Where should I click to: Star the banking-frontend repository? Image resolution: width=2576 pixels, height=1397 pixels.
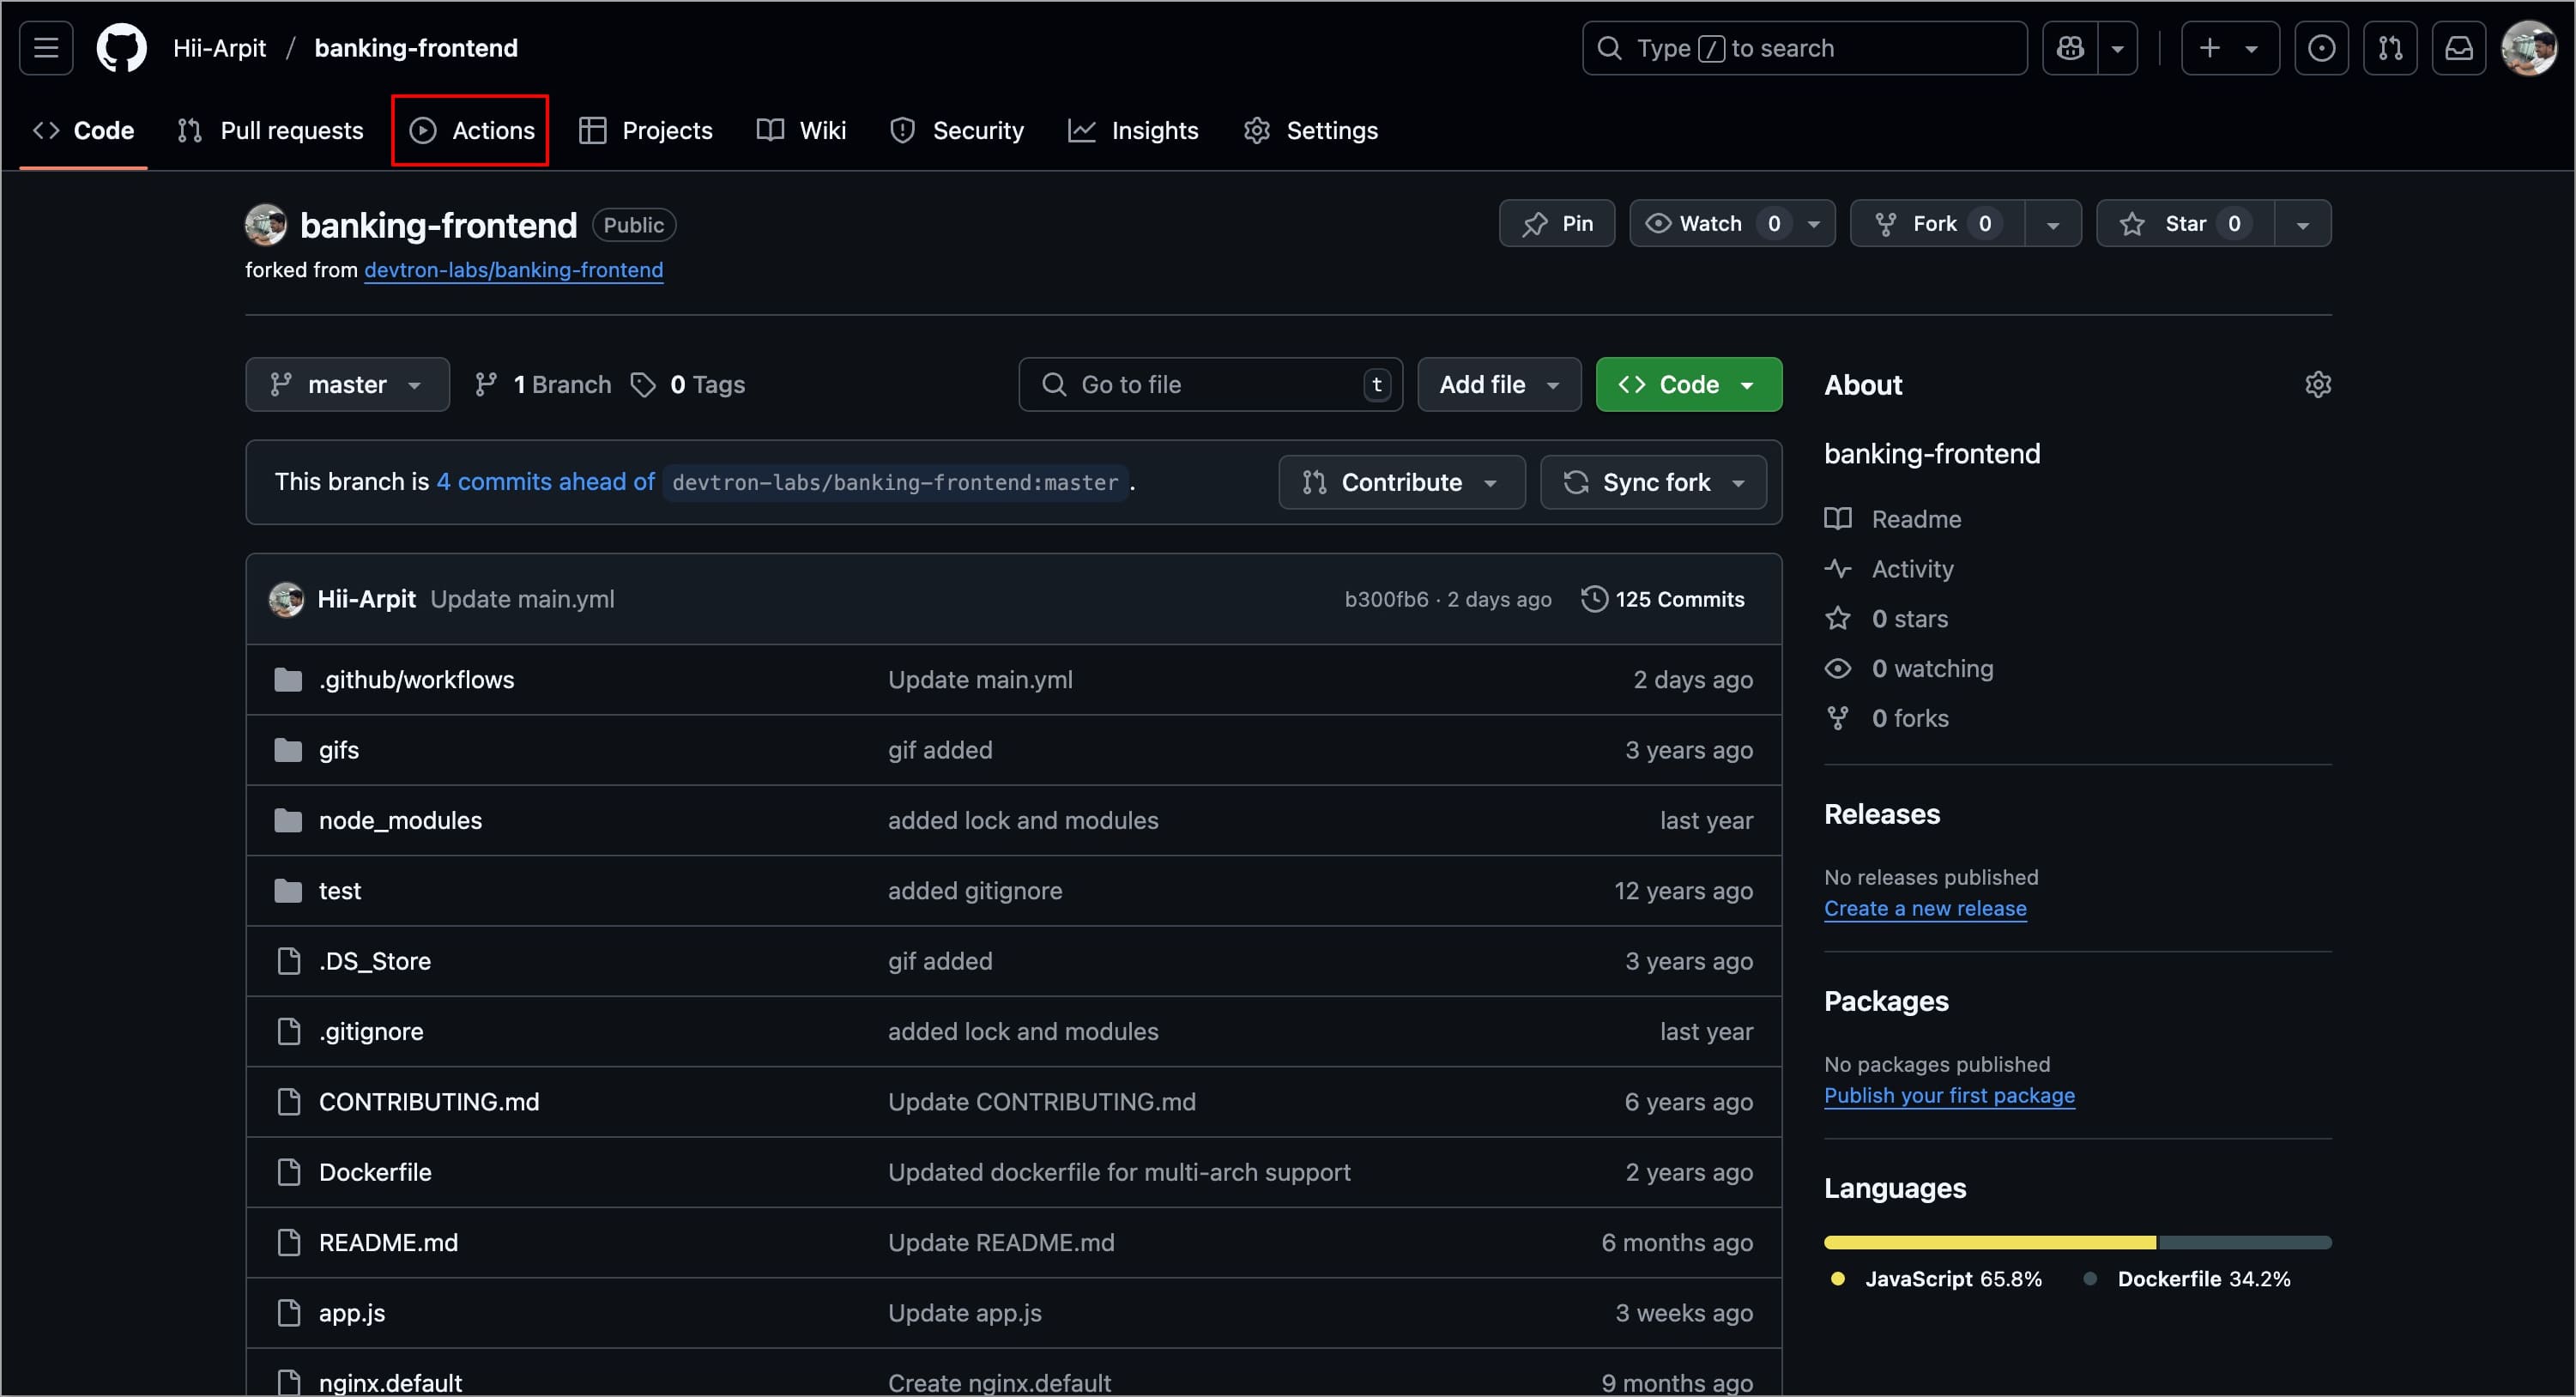pyautogui.click(x=2185, y=224)
